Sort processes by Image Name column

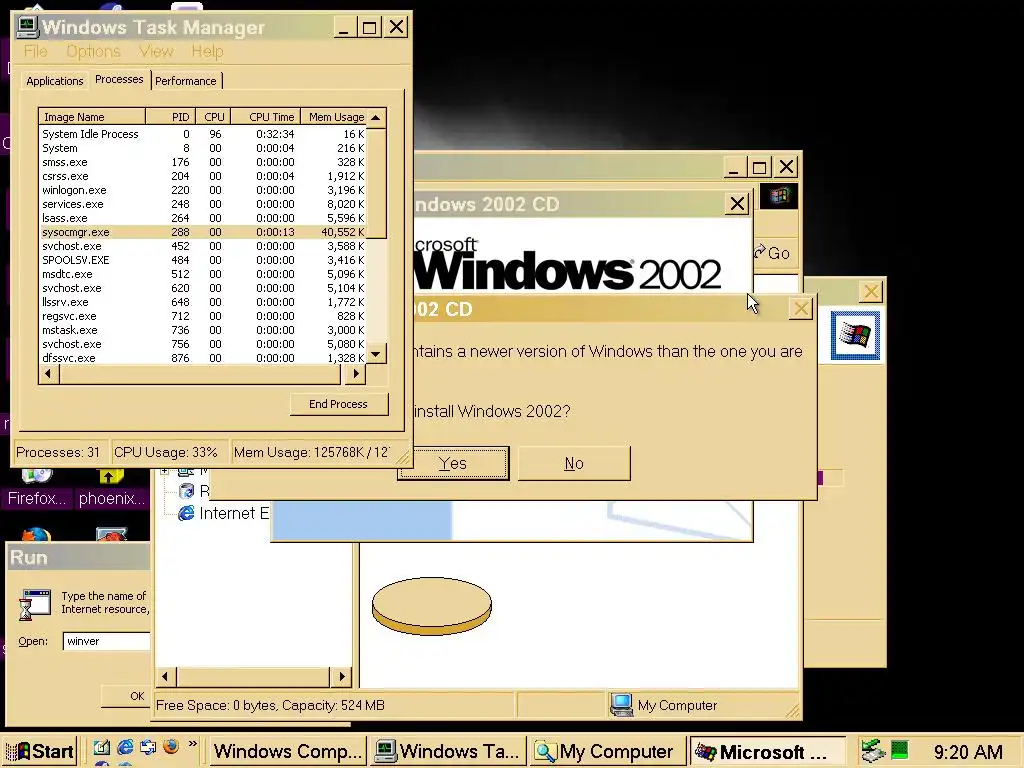click(x=91, y=117)
